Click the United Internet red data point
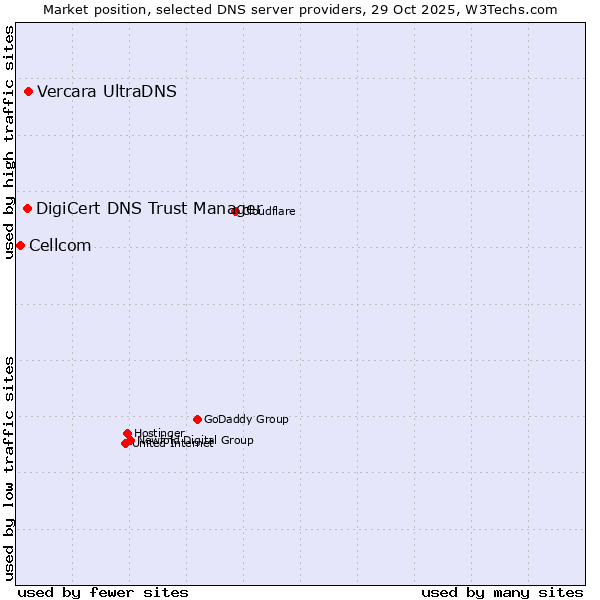The image size is (600, 600). click(125, 443)
